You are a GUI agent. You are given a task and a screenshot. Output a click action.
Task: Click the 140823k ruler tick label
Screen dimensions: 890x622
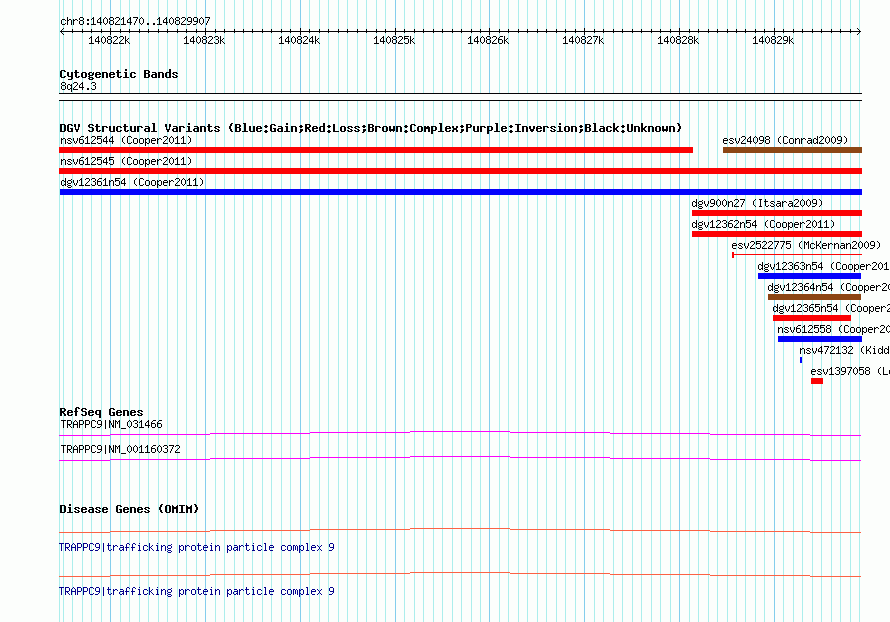coord(204,41)
